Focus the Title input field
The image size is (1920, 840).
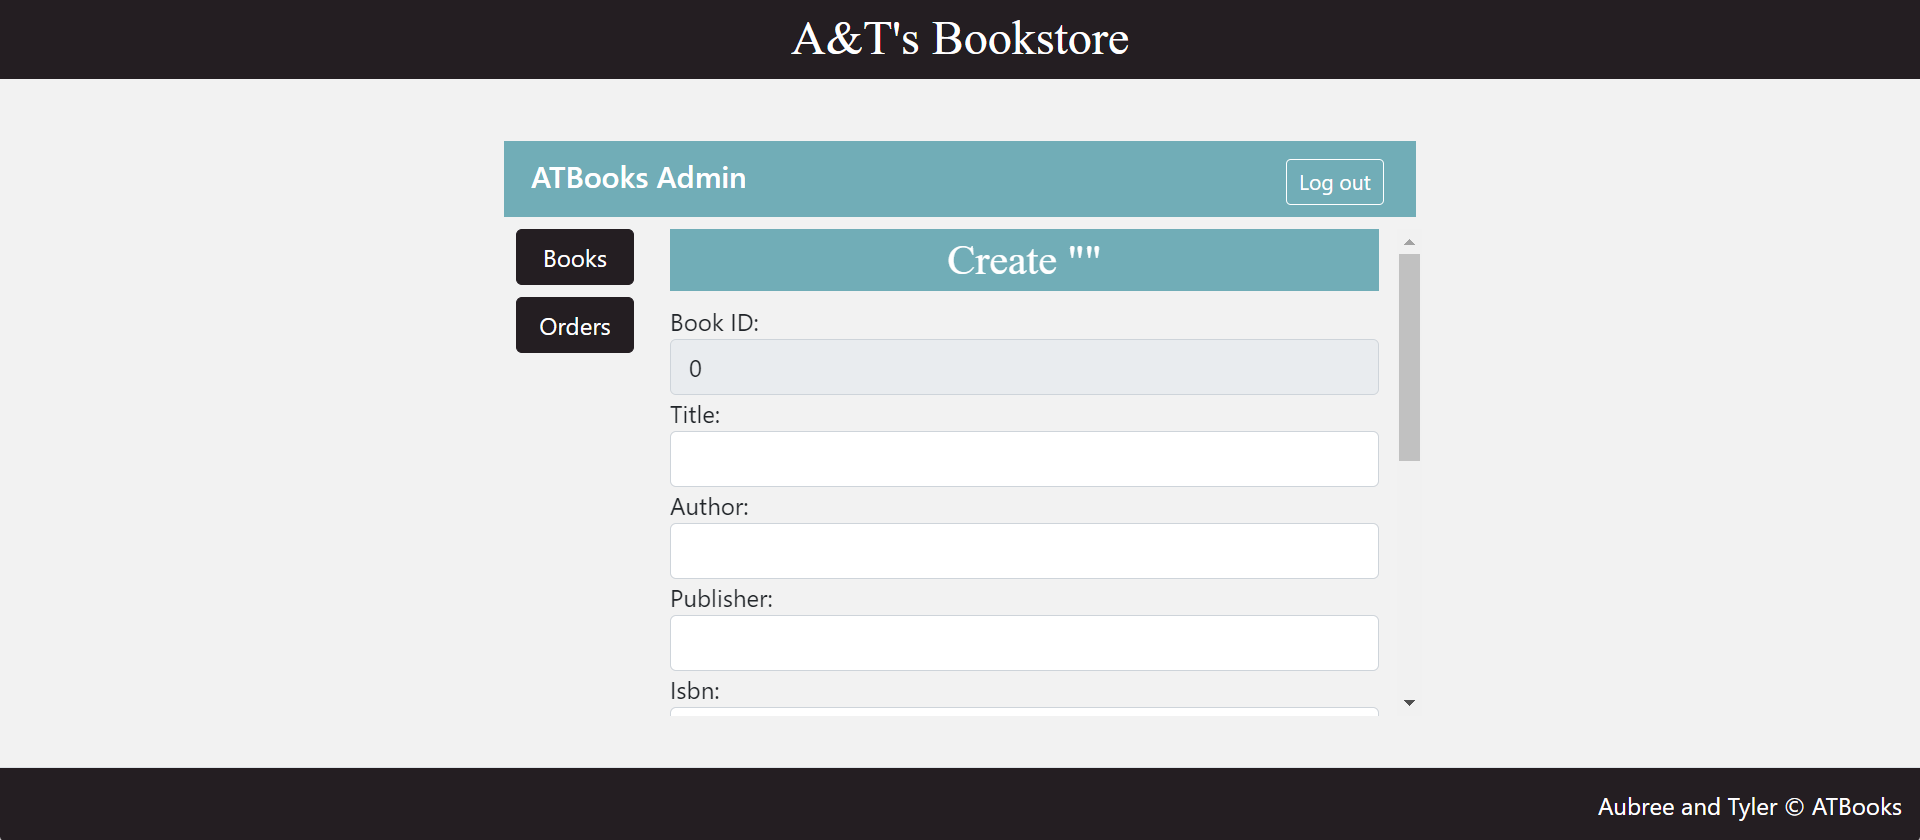point(1024,459)
